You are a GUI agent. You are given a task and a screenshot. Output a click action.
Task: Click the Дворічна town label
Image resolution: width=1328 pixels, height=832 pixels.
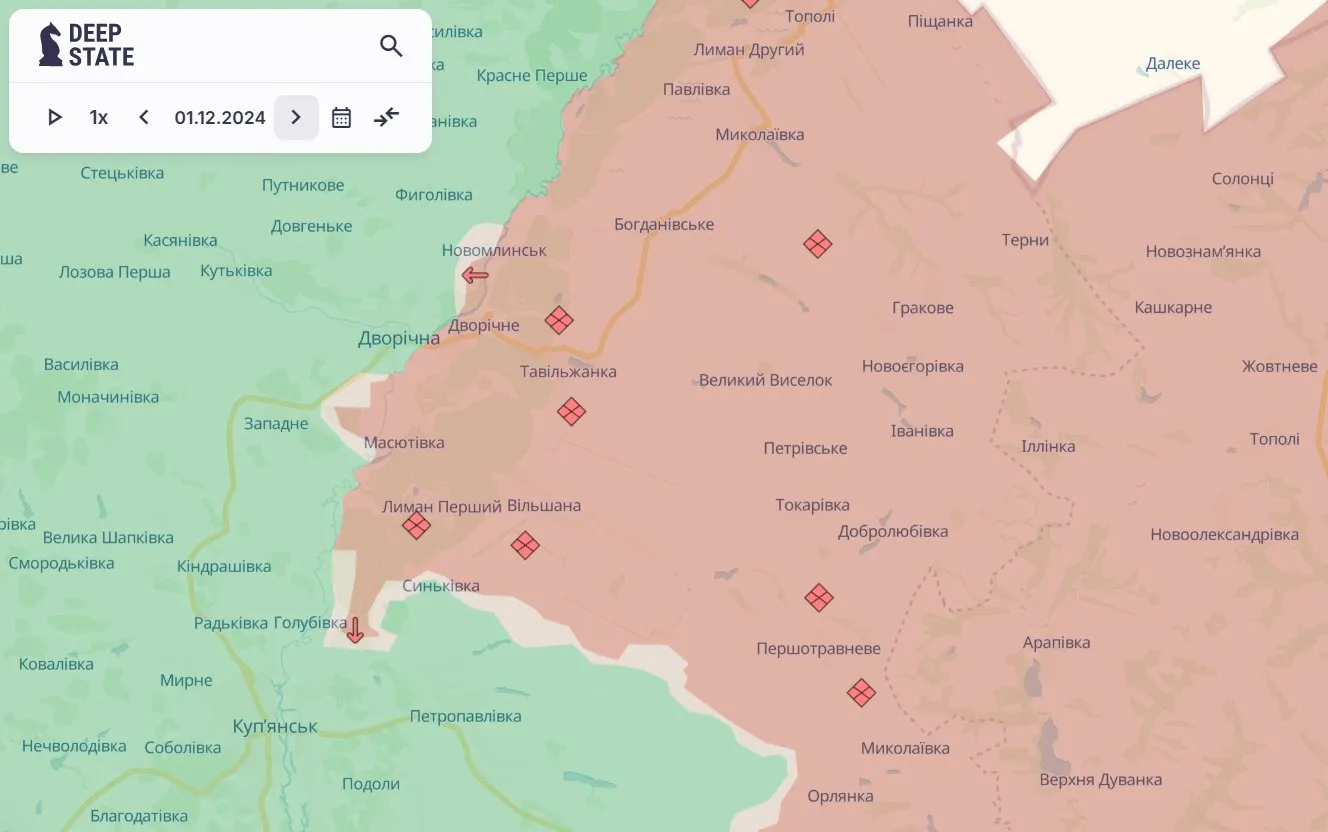pos(399,339)
